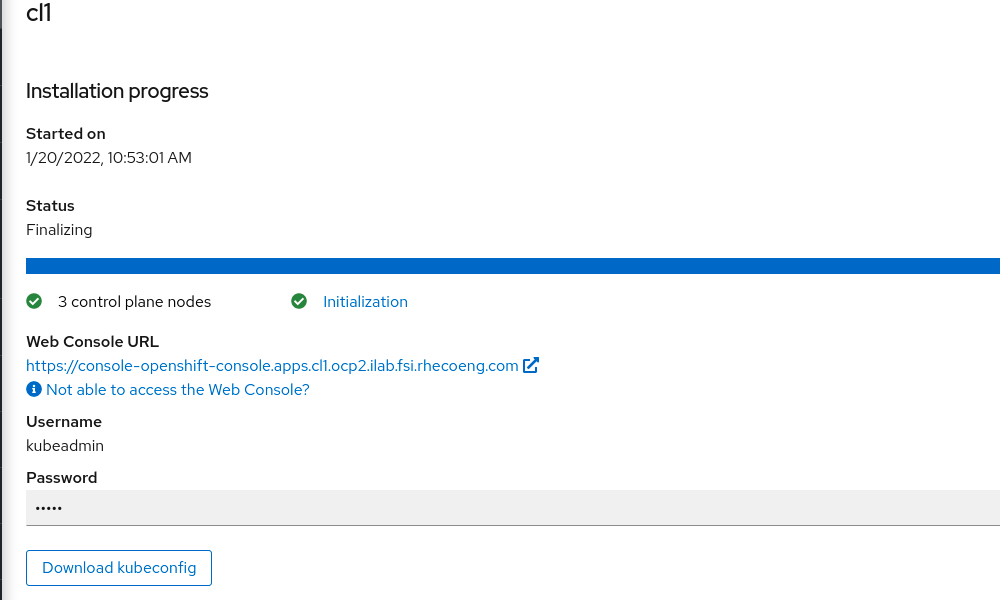Open the console-openshift-console web URL link
The width and height of the screenshot is (1000, 600).
pyautogui.click(x=272, y=366)
